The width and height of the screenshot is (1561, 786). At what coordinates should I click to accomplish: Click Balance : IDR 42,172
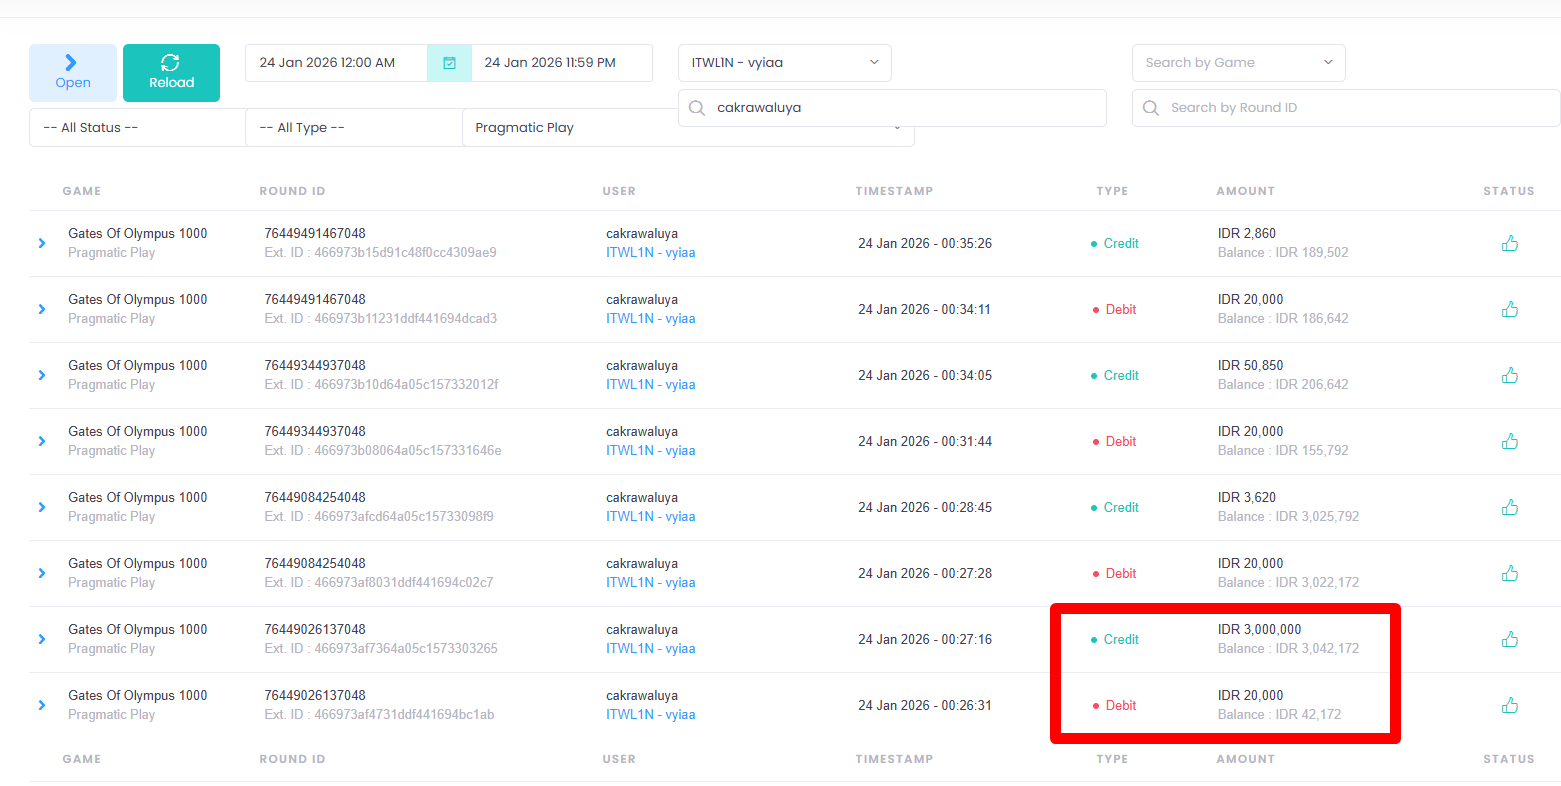(x=1280, y=715)
